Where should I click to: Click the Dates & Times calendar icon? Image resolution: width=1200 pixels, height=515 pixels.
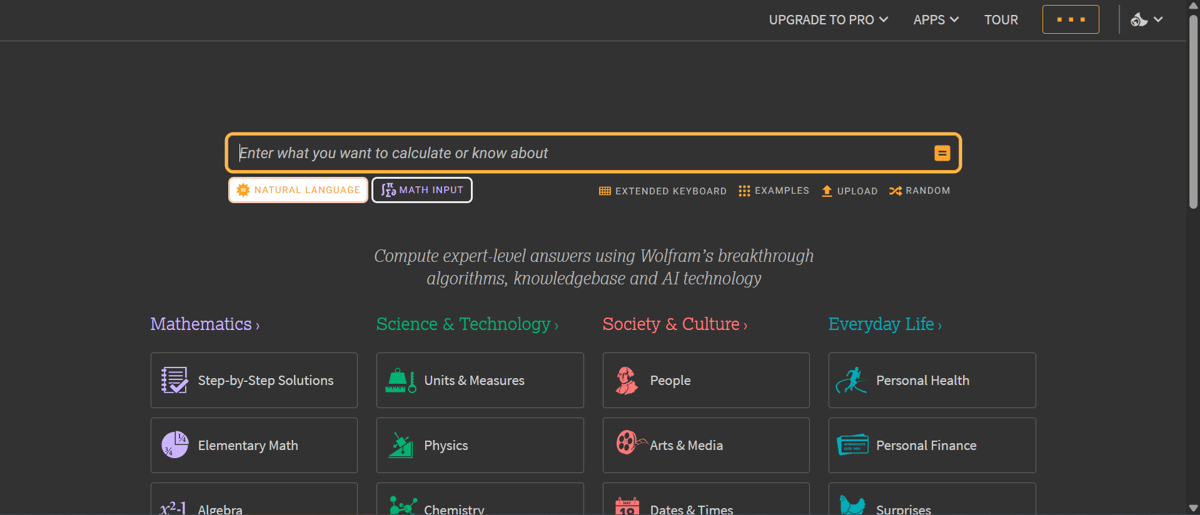[x=627, y=506]
